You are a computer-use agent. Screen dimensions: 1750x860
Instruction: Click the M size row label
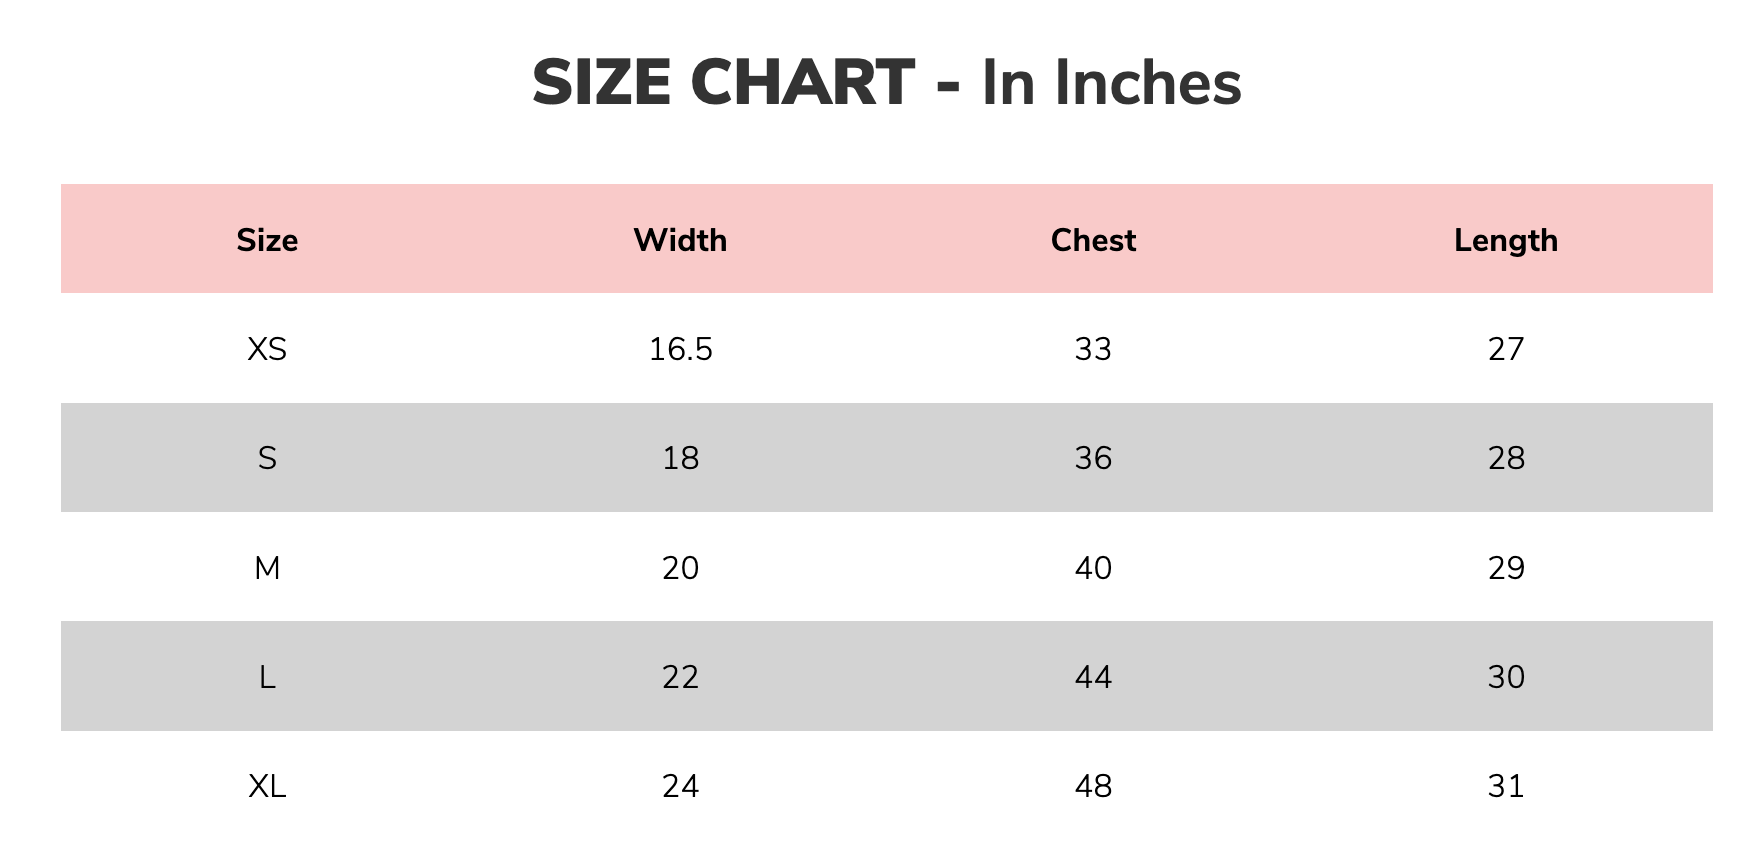[x=267, y=568]
